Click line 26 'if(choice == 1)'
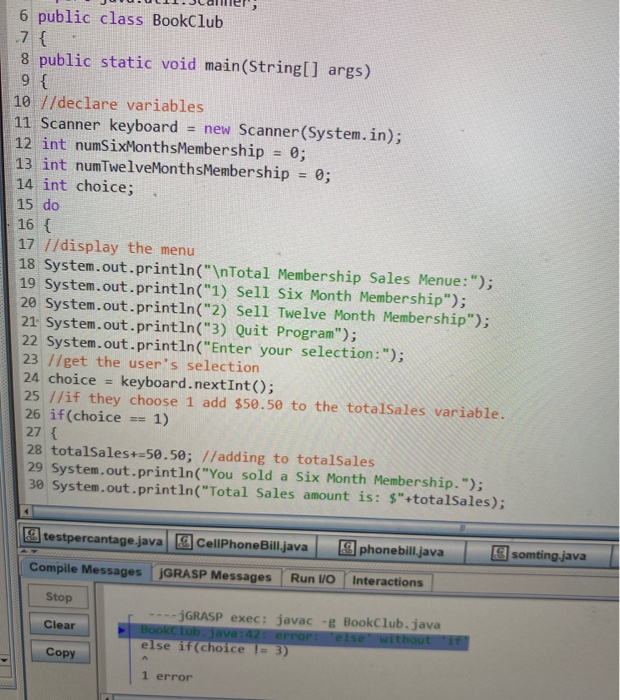The width and height of the screenshot is (620, 700). (109, 417)
